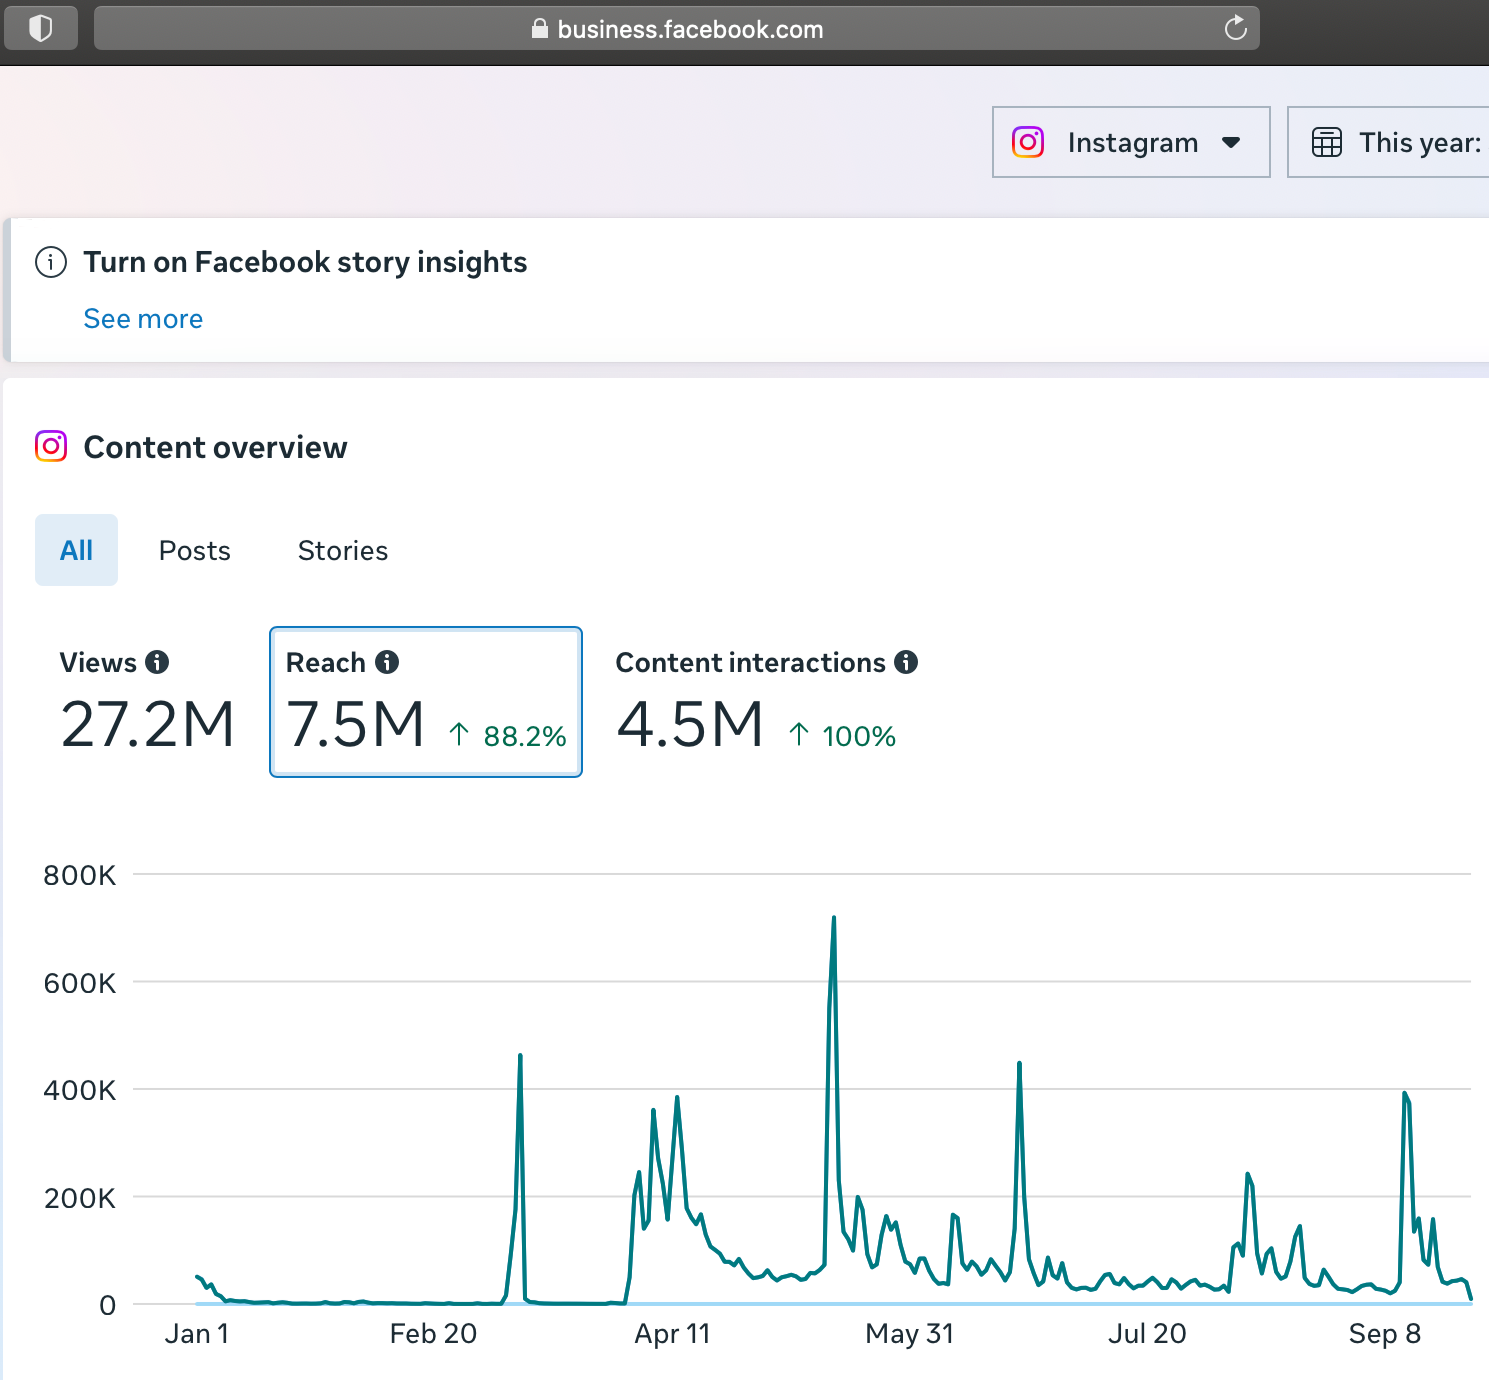
Task: Click the Instagram logo beside Content overview
Action: [x=51, y=446]
